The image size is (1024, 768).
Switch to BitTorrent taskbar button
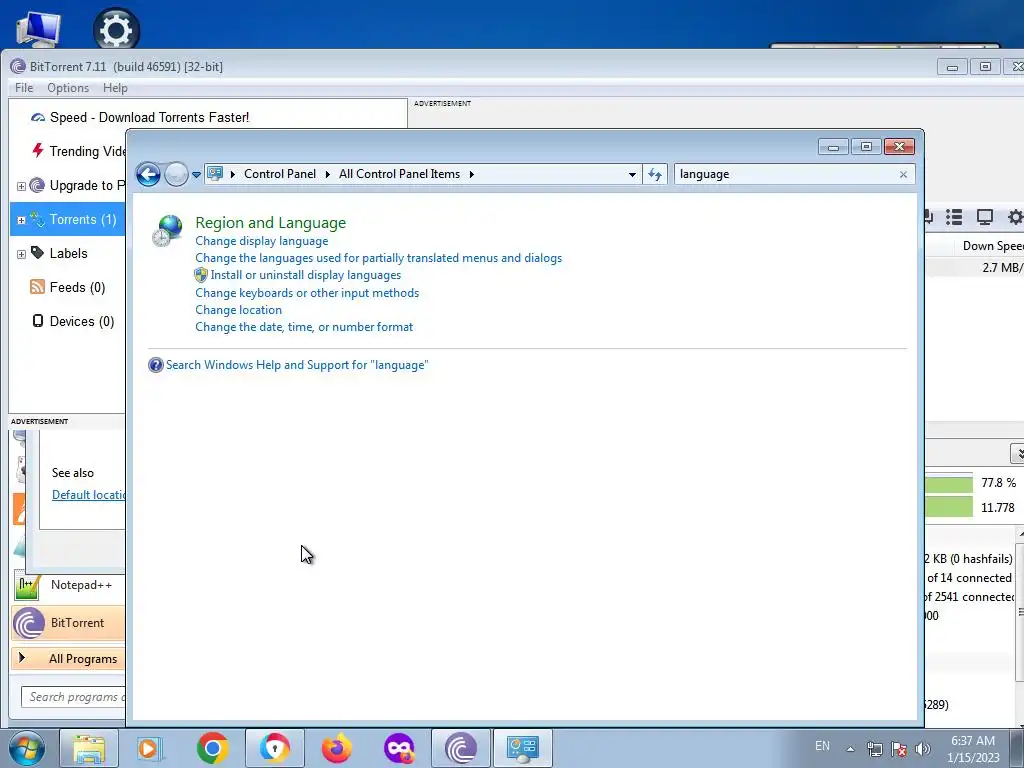tap(460, 748)
